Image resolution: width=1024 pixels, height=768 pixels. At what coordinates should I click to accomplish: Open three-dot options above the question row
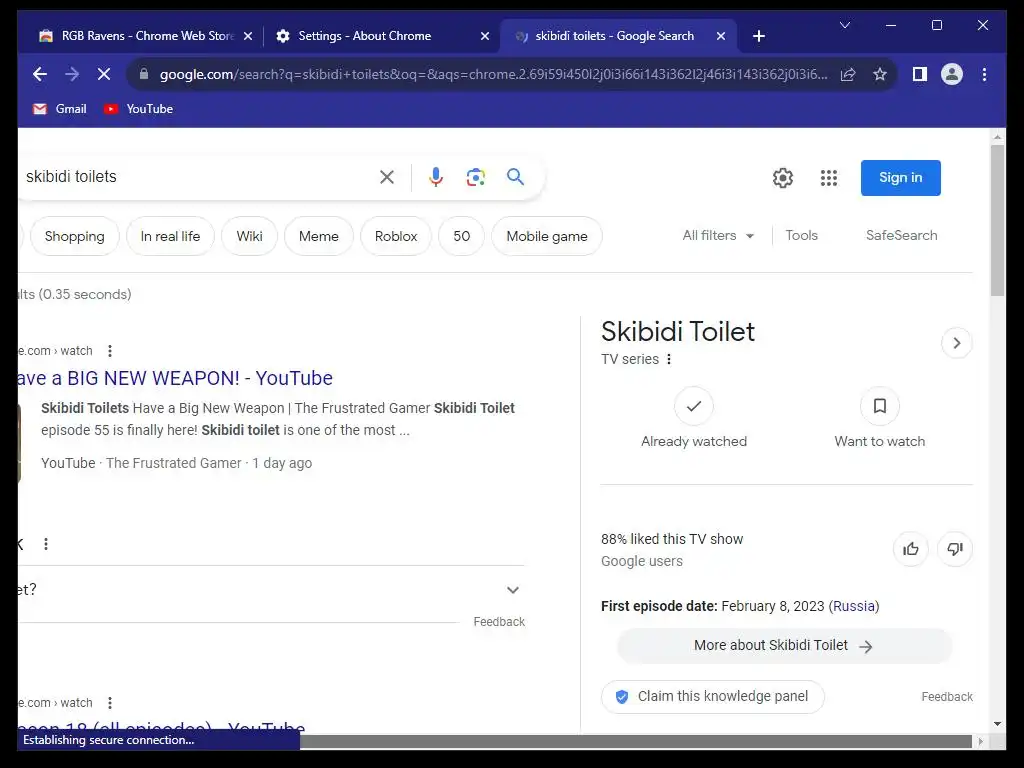point(46,544)
